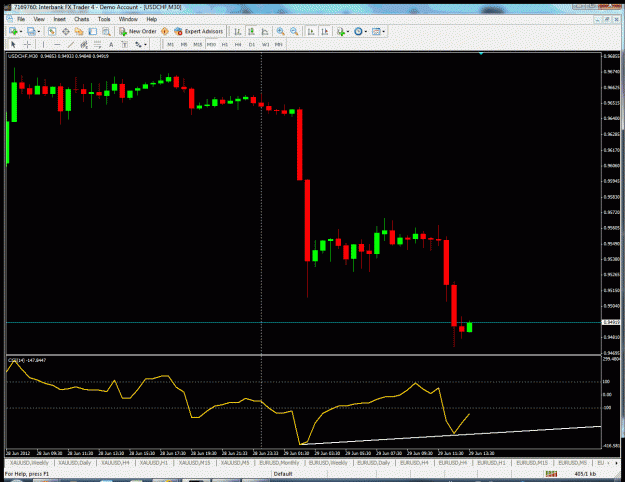Open the Charts menu
Screen dimensions: 625x482
pos(81,19)
